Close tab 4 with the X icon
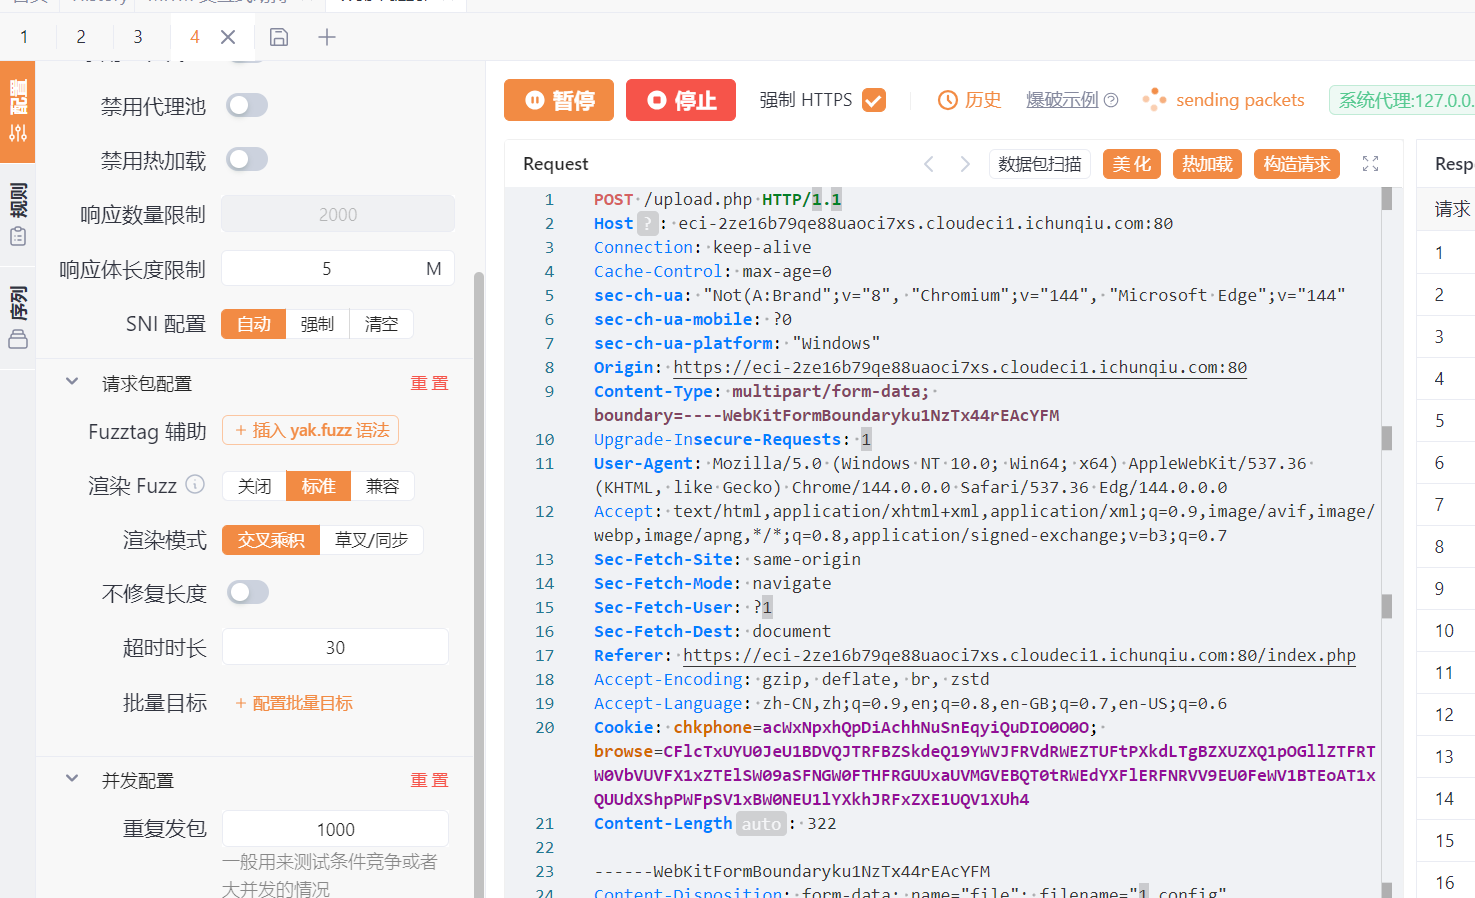The height and width of the screenshot is (898, 1475). point(228,37)
